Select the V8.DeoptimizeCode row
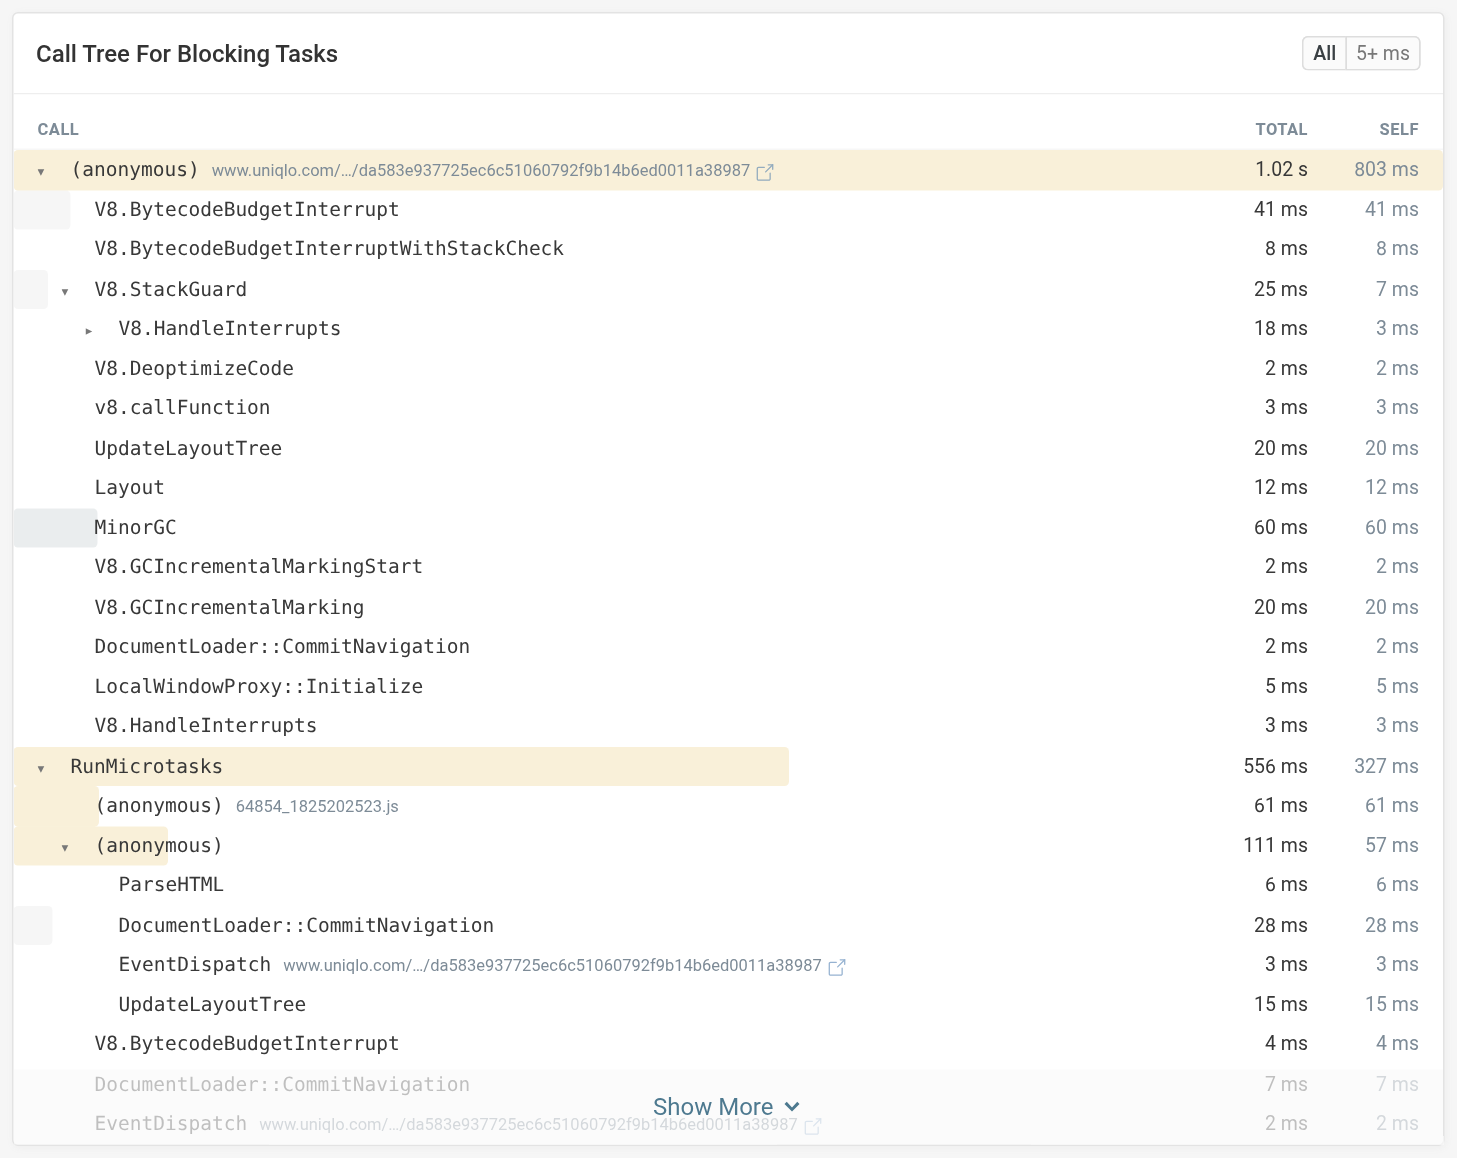Screen dimensions: 1457x1158 click(x=728, y=368)
